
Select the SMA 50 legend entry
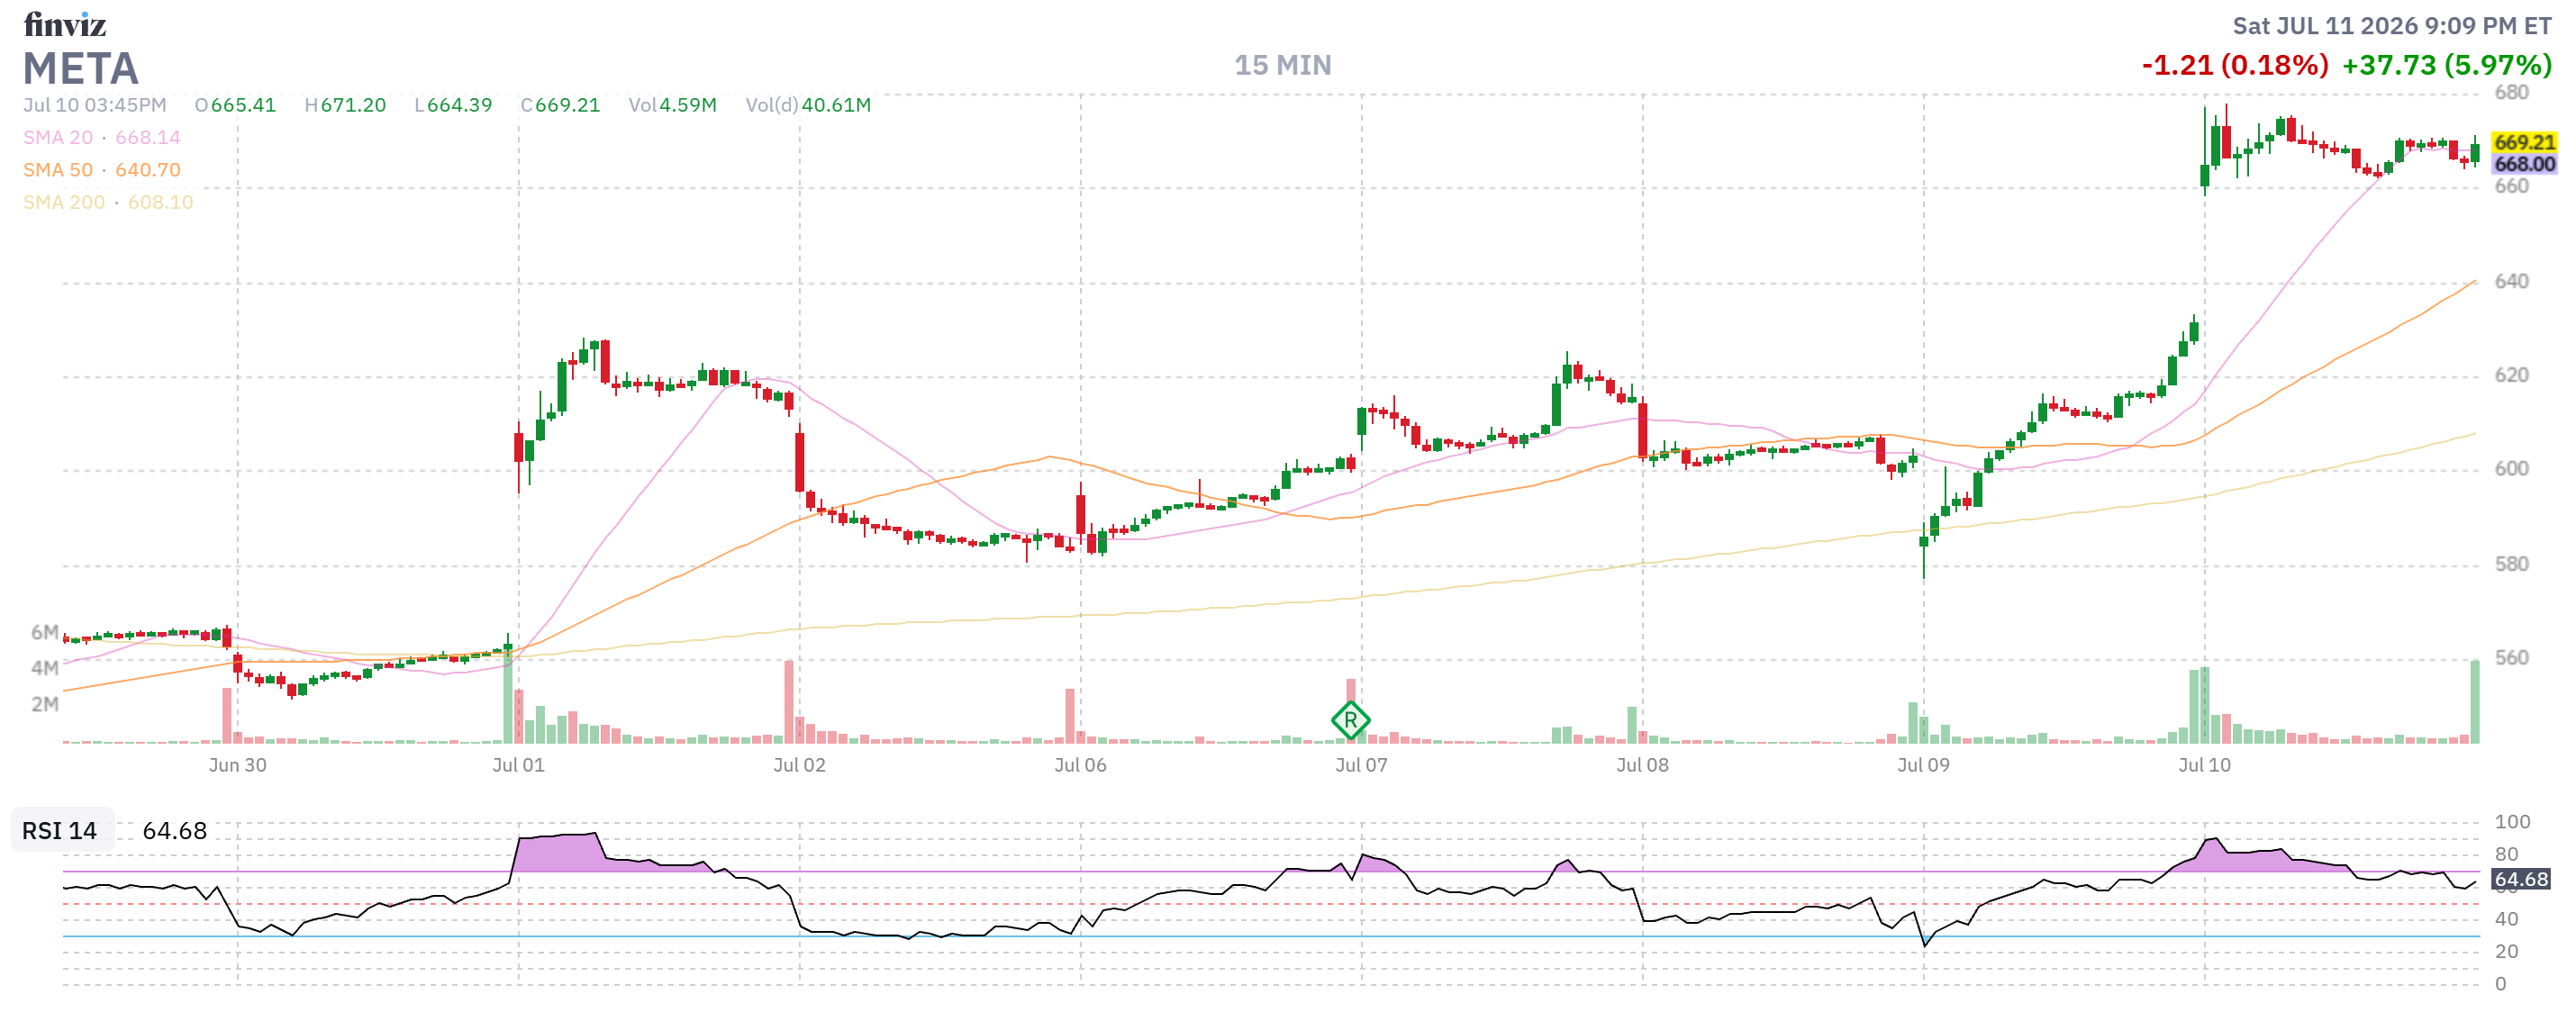102,169
